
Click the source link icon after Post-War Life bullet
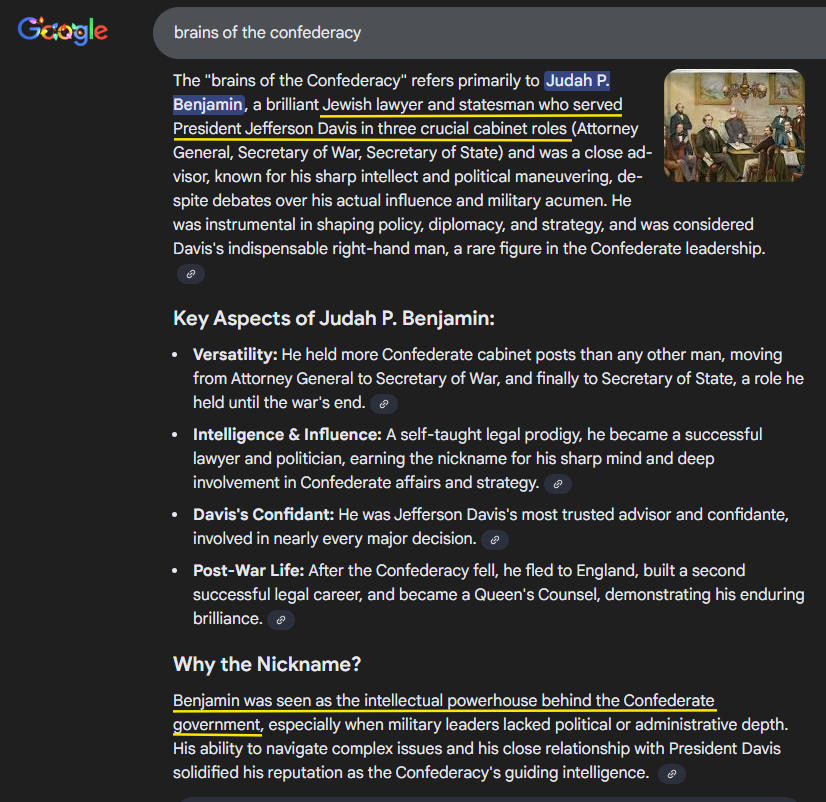281,620
